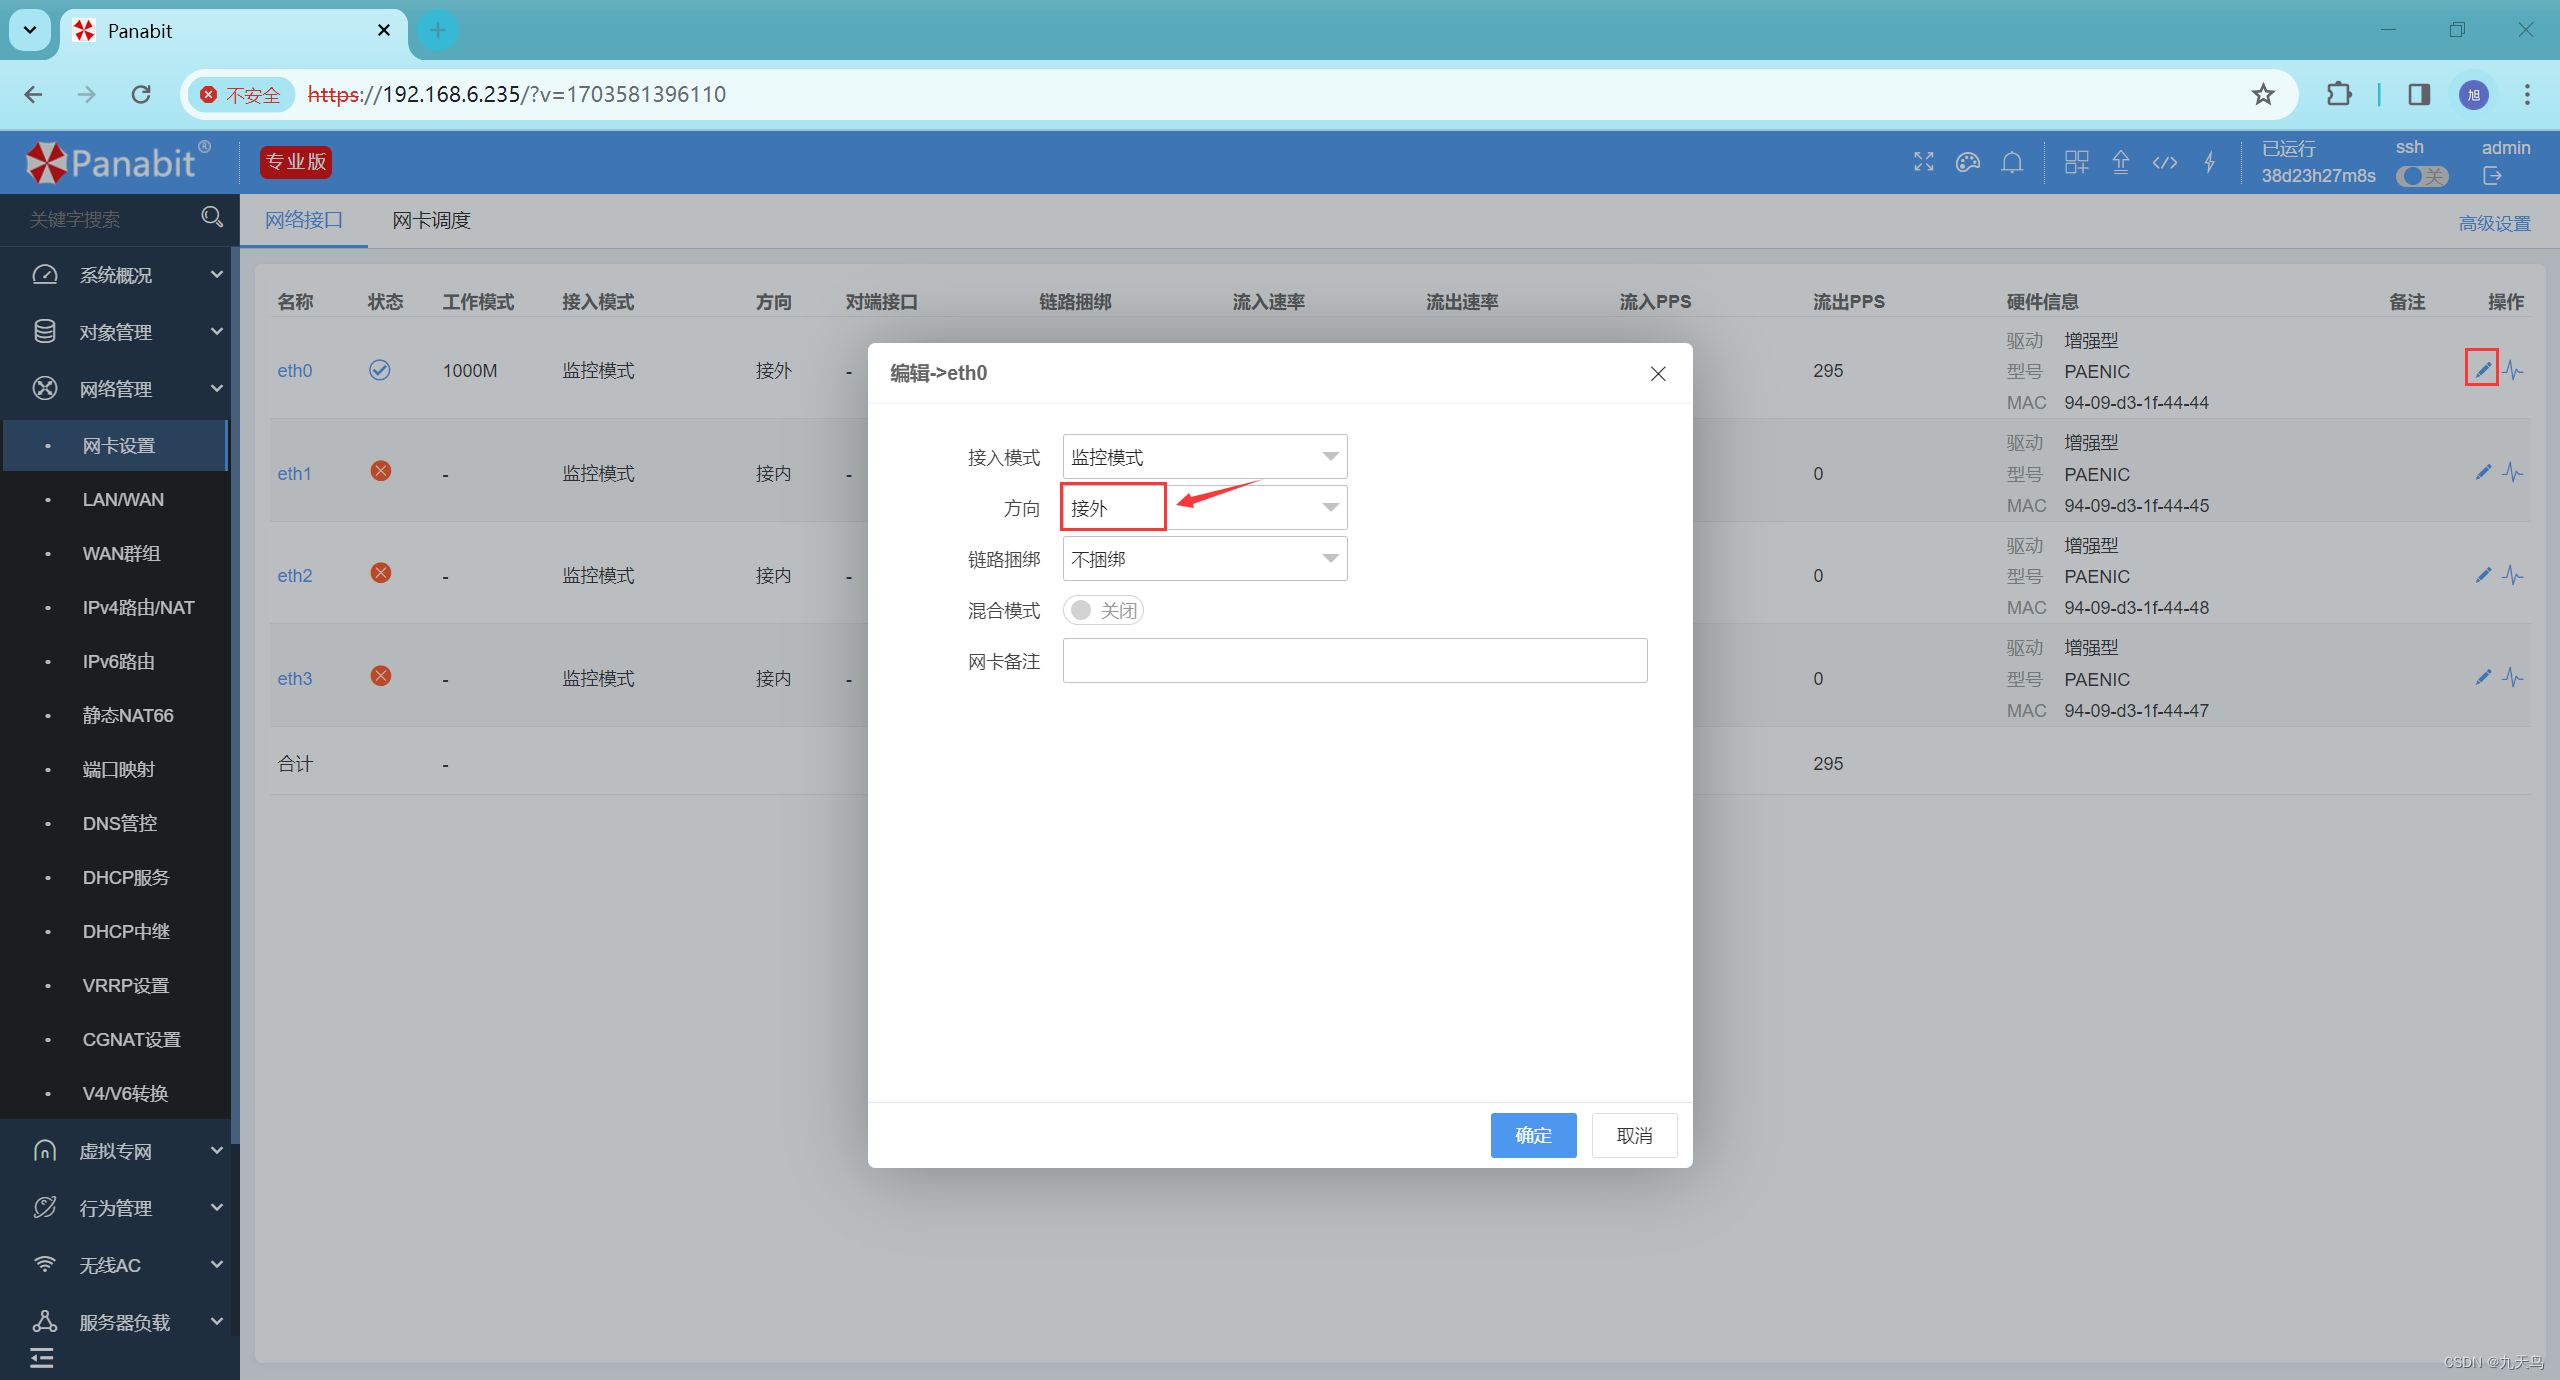2560x1380 pixels.
Task: Open the 接入模式 dropdown
Action: (x=1204, y=457)
